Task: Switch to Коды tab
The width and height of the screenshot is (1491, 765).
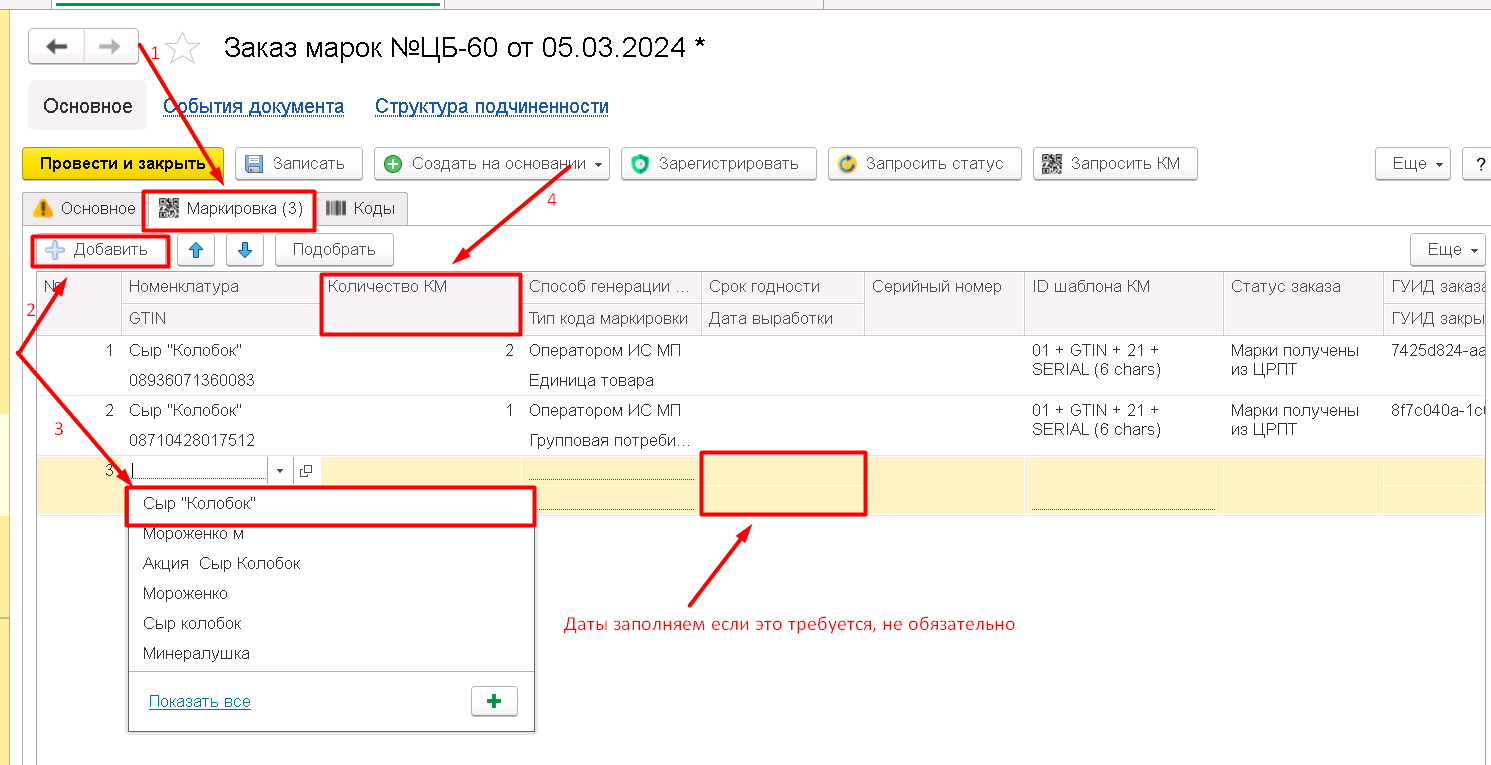Action: pyautogui.click(x=361, y=209)
